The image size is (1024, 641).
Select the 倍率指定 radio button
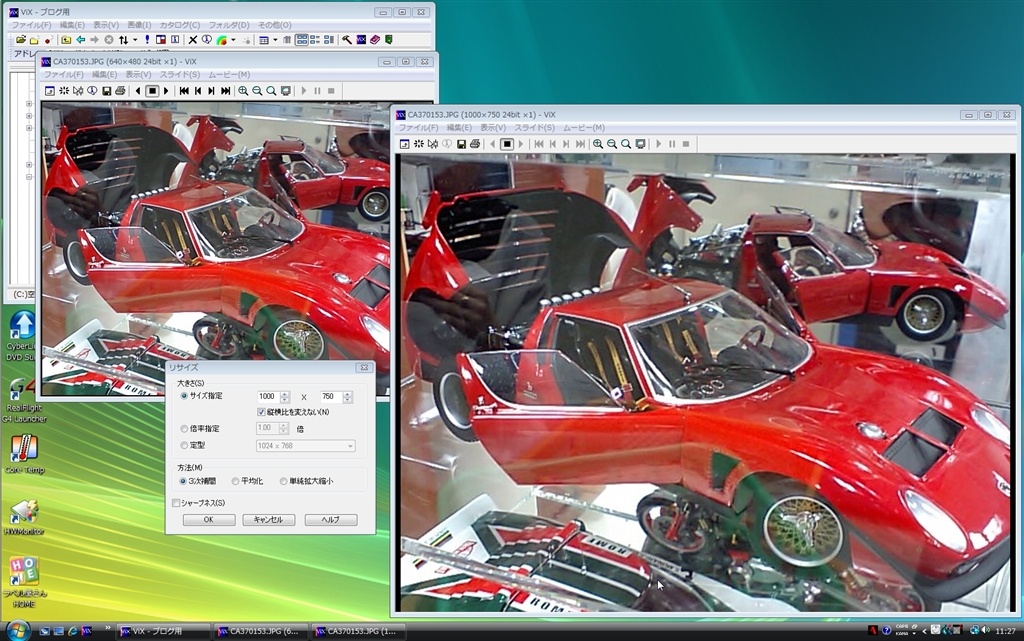(x=184, y=429)
